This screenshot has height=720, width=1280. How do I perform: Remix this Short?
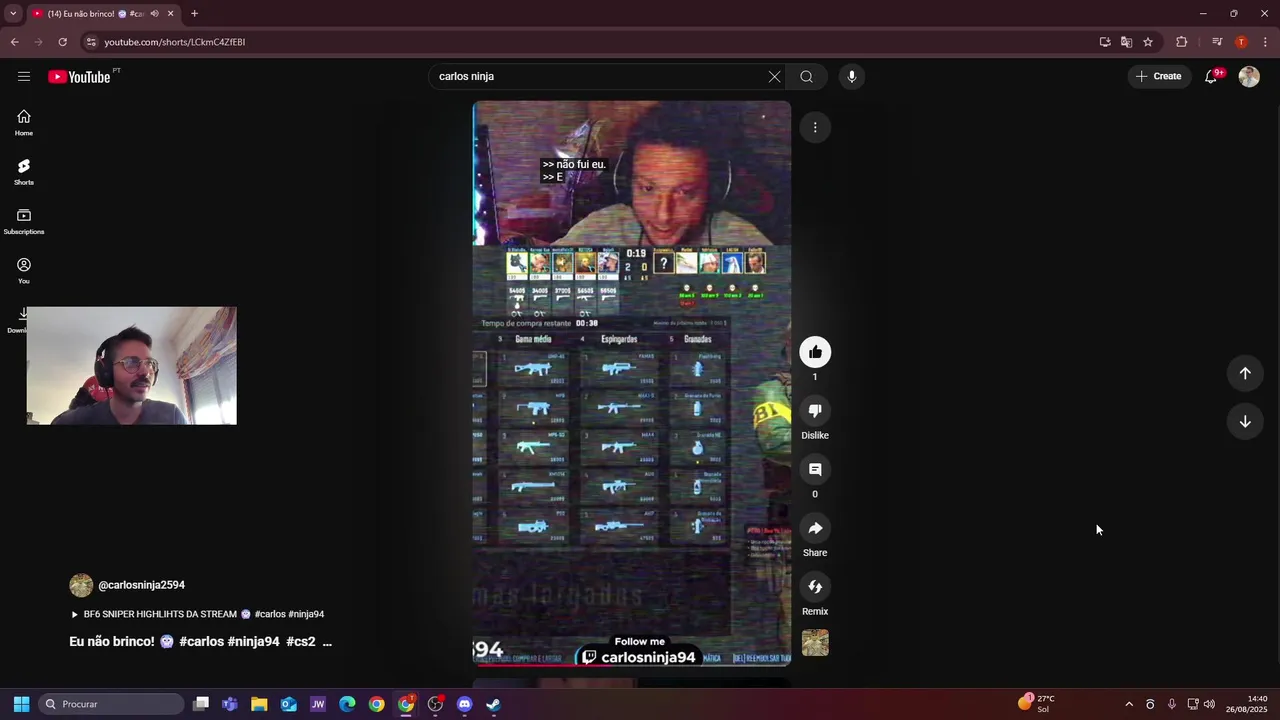[815, 587]
